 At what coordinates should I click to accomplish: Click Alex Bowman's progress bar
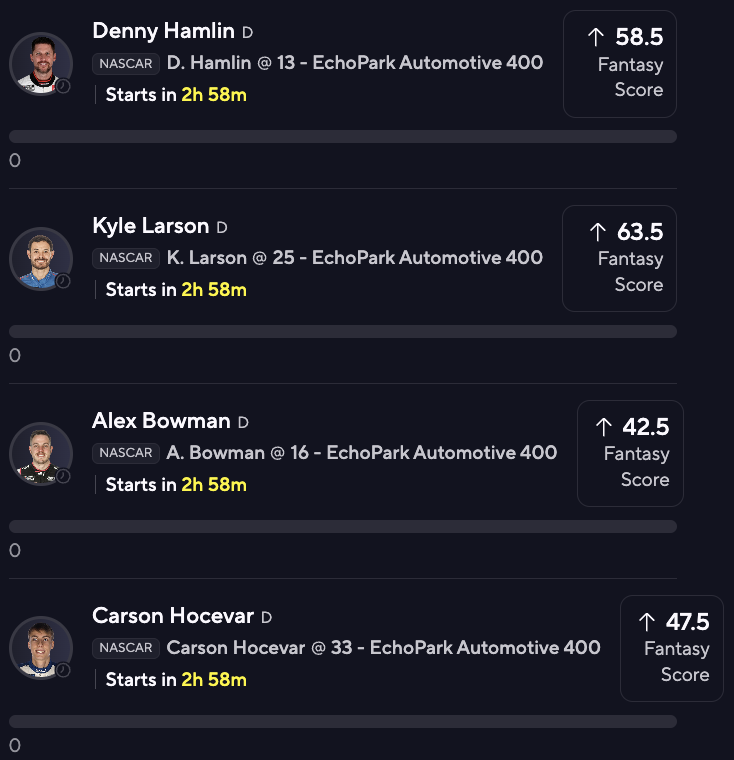coord(343,526)
